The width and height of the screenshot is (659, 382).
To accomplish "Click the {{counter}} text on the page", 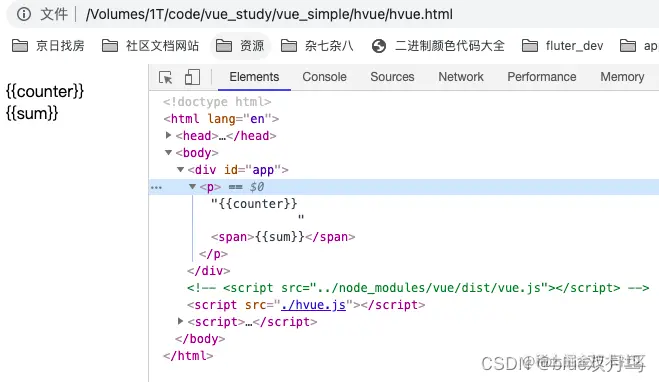I will [x=45, y=91].
